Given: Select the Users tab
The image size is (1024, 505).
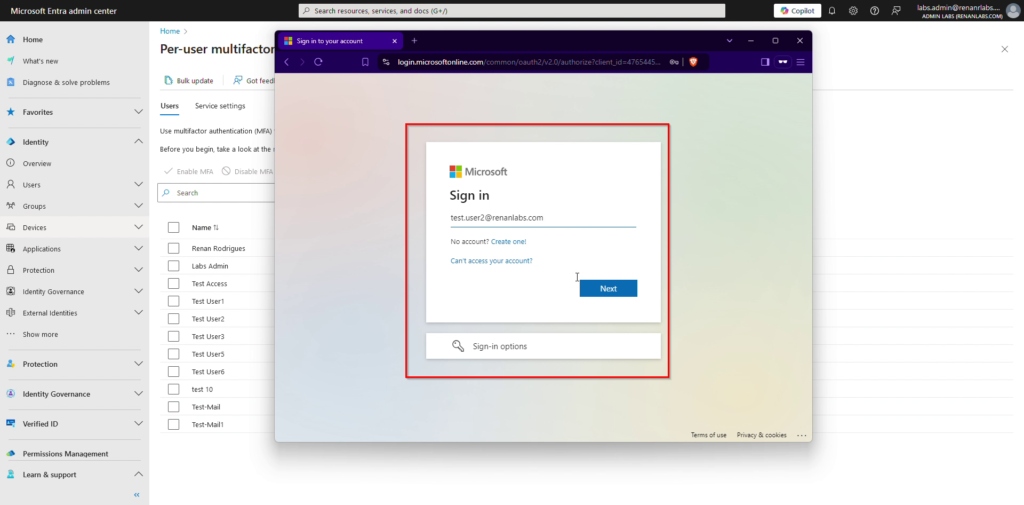Looking at the screenshot, I should (169, 106).
